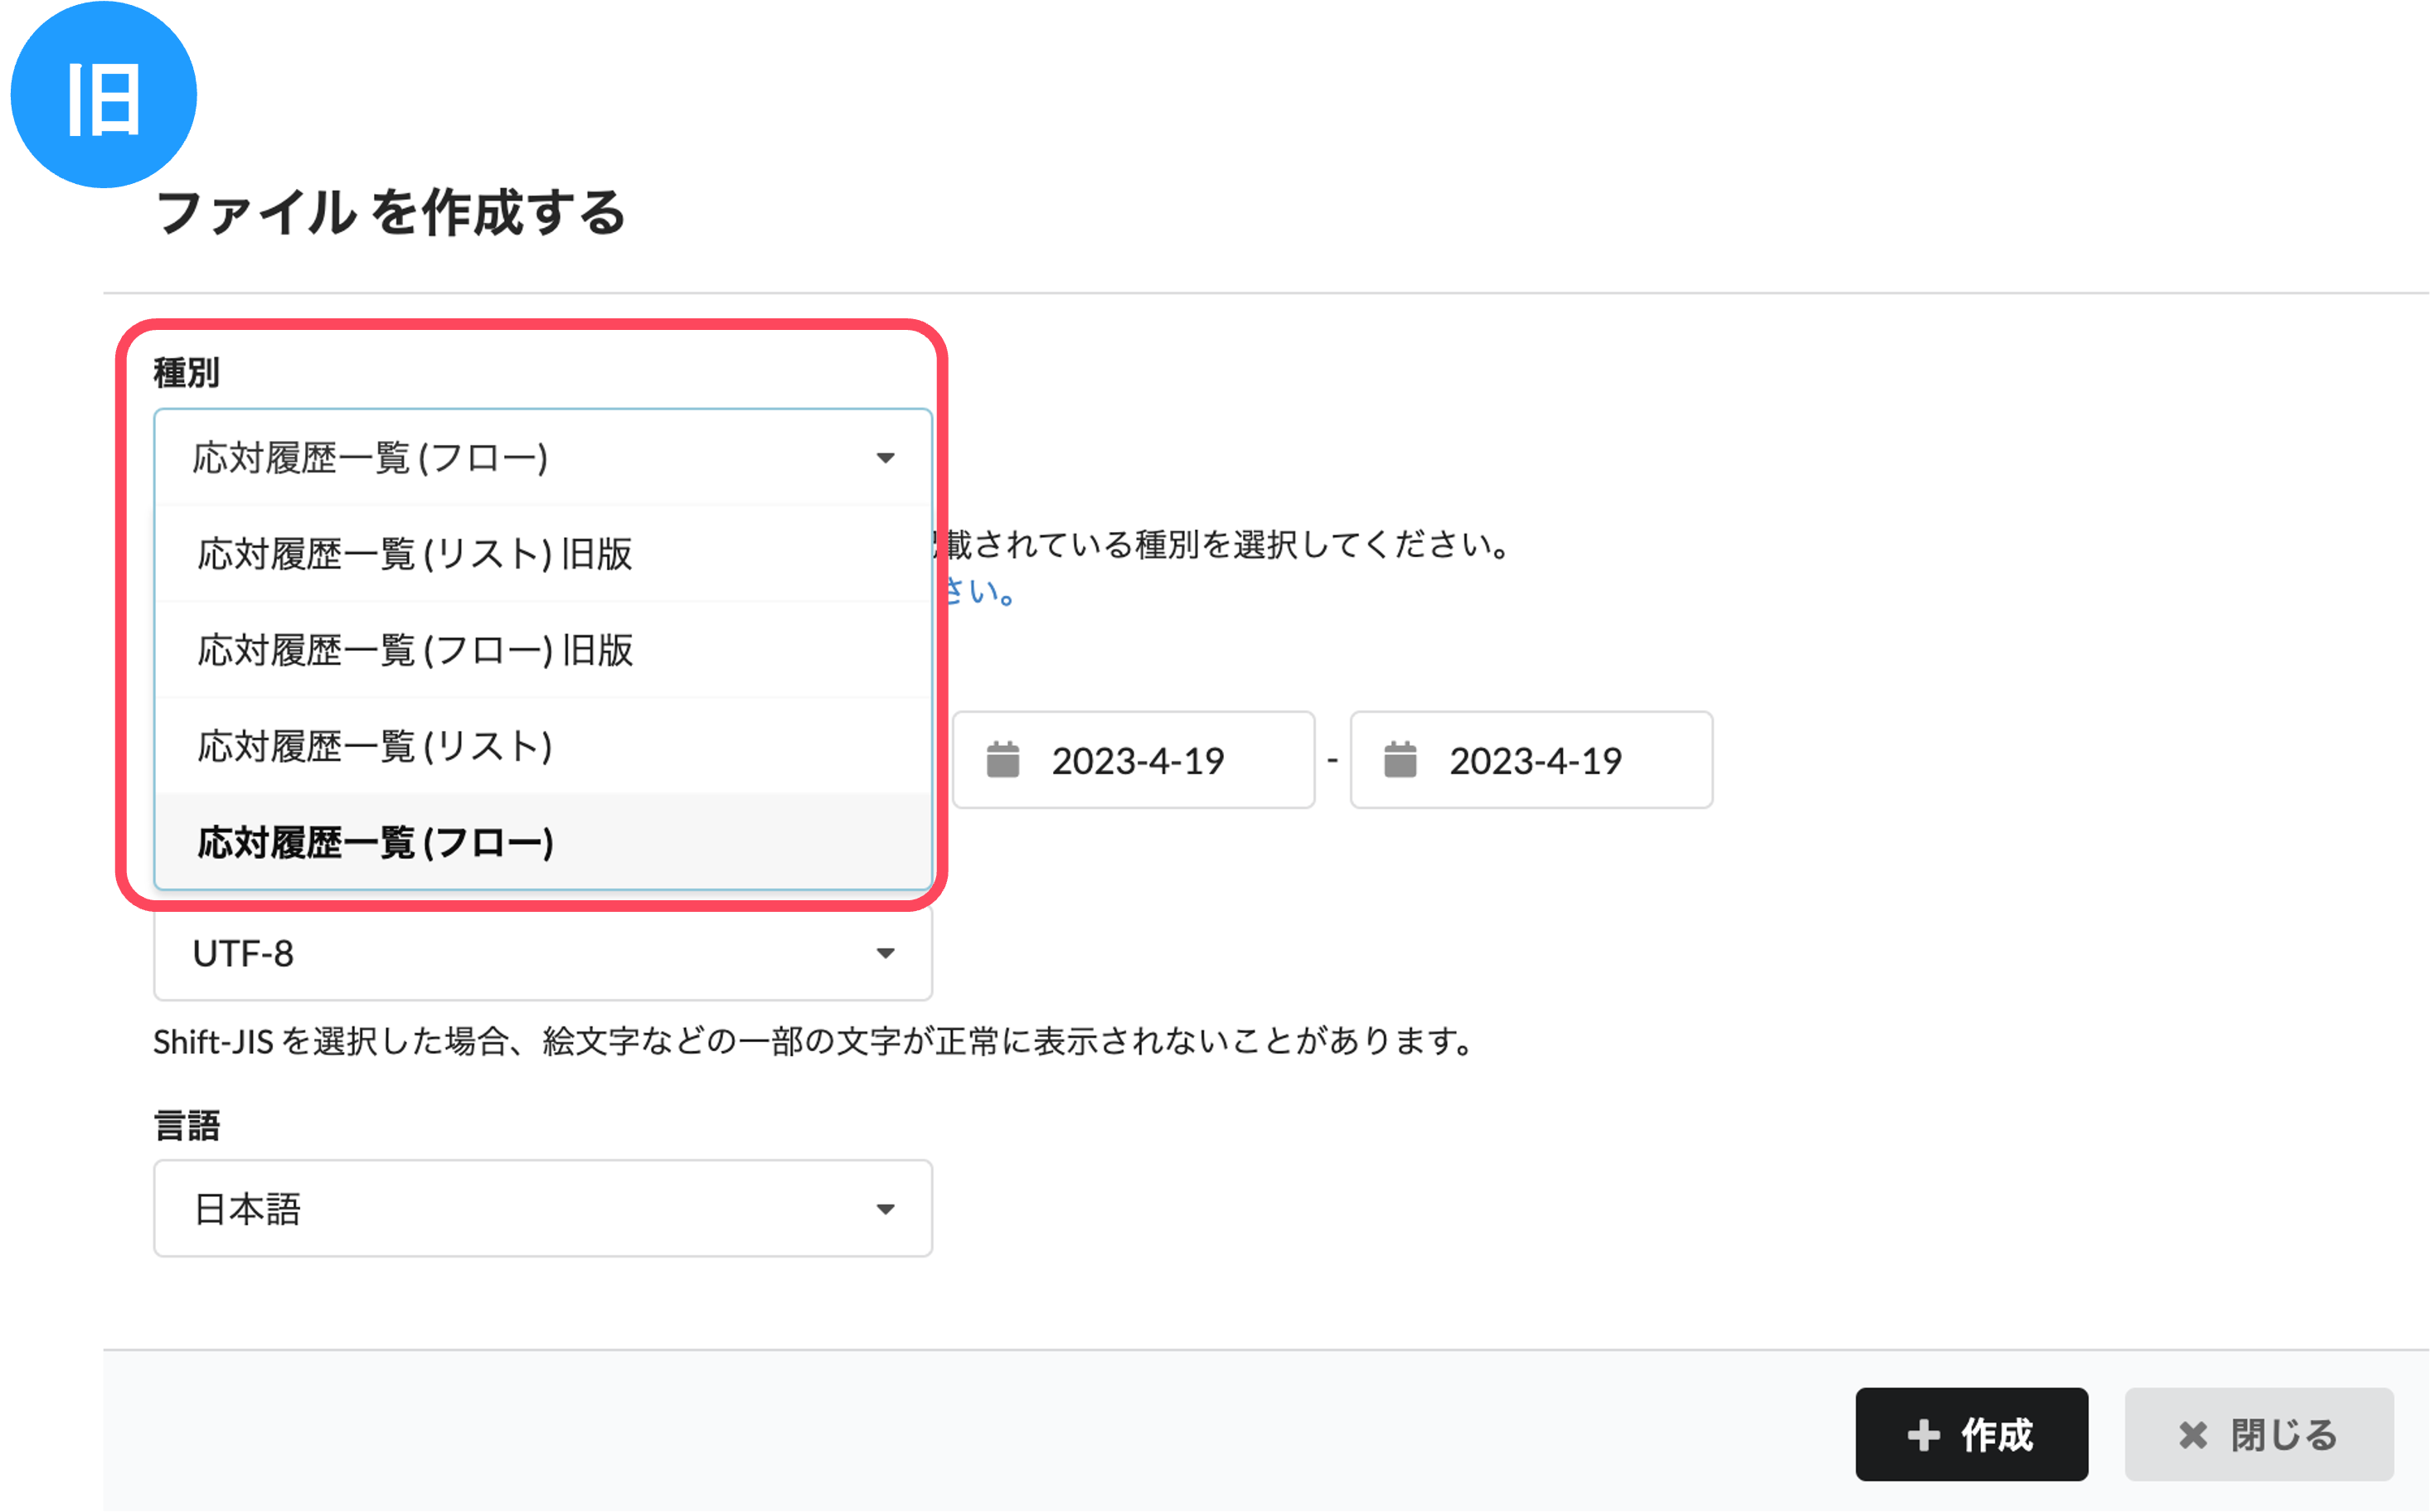Click the start date field 2023-4-19
2432x1512 pixels.
pos(1133,760)
